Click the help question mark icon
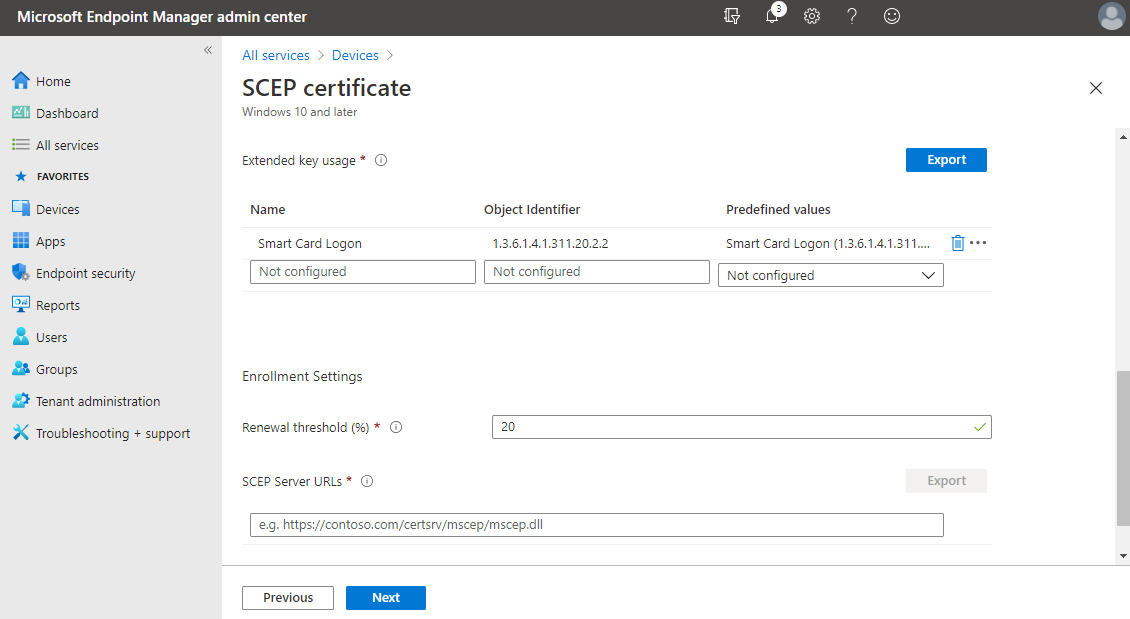1130x619 pixels. click(x=852, y=17)
